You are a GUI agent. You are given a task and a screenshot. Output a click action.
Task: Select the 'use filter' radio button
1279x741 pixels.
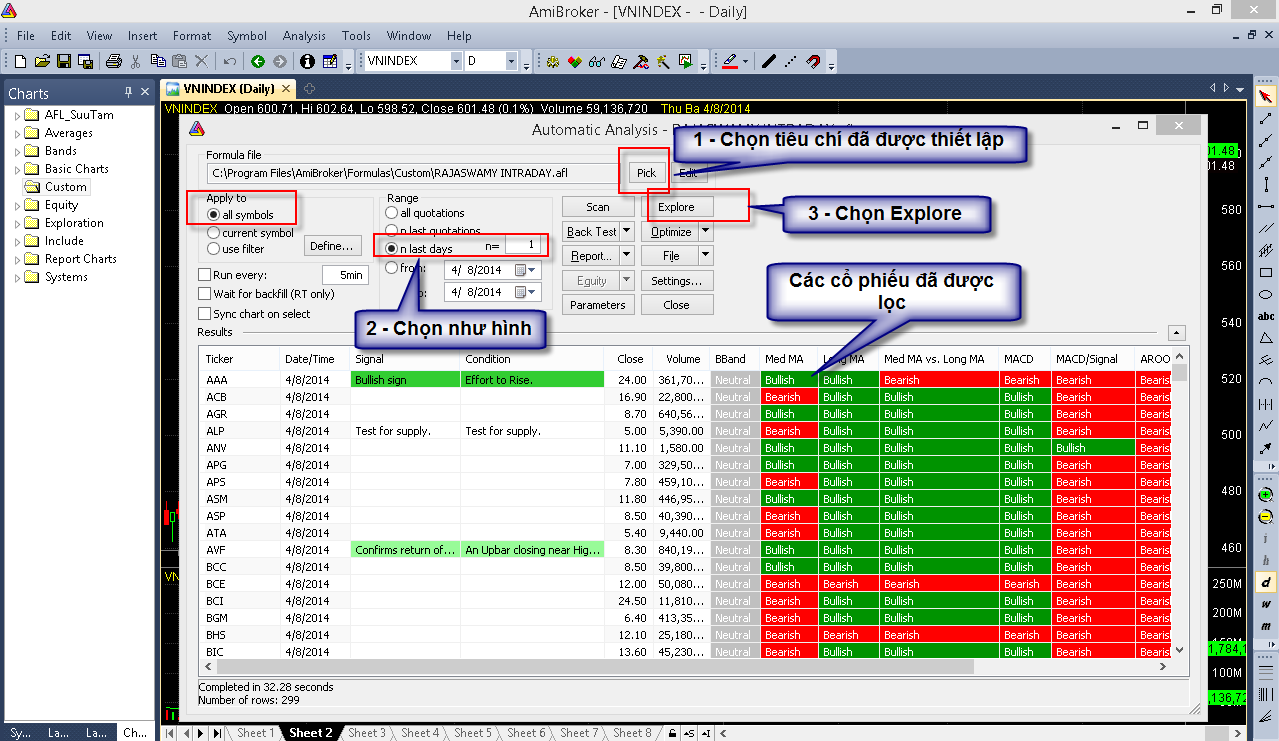click(213, 248)
